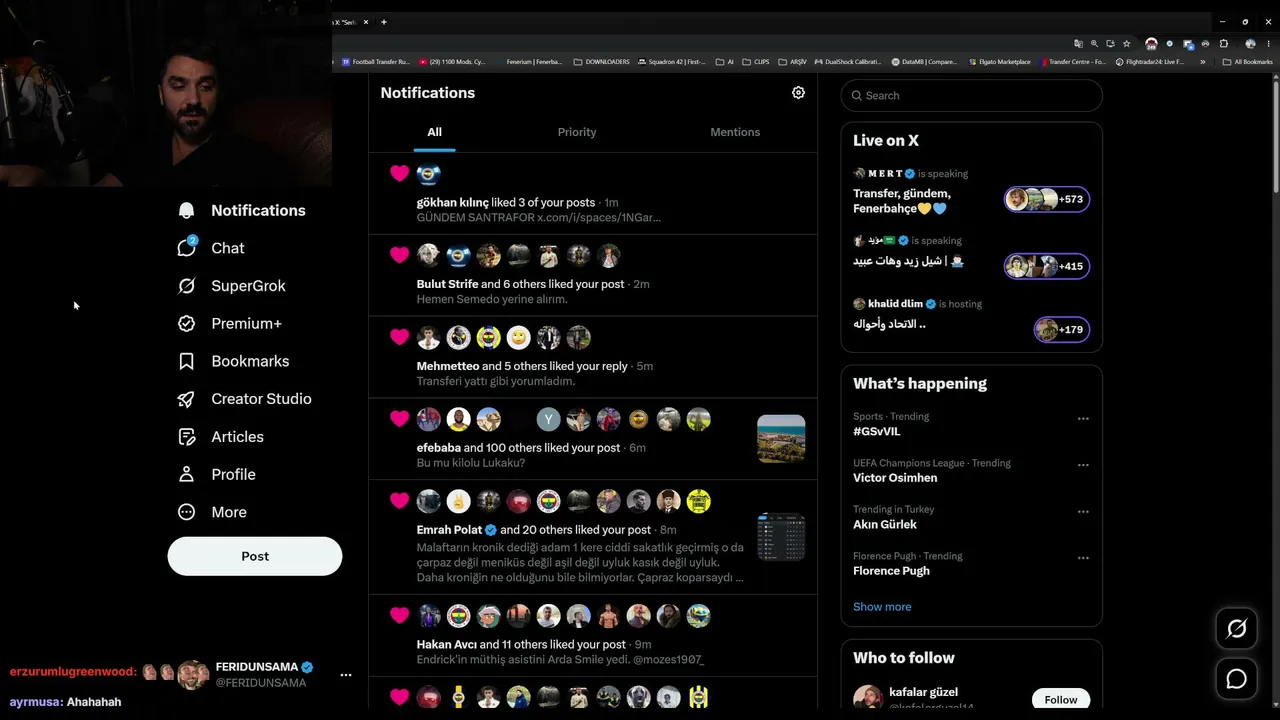Open the Bookmarks icon in the sidebar
The image size is (1280, 720).
click(186, 361)
